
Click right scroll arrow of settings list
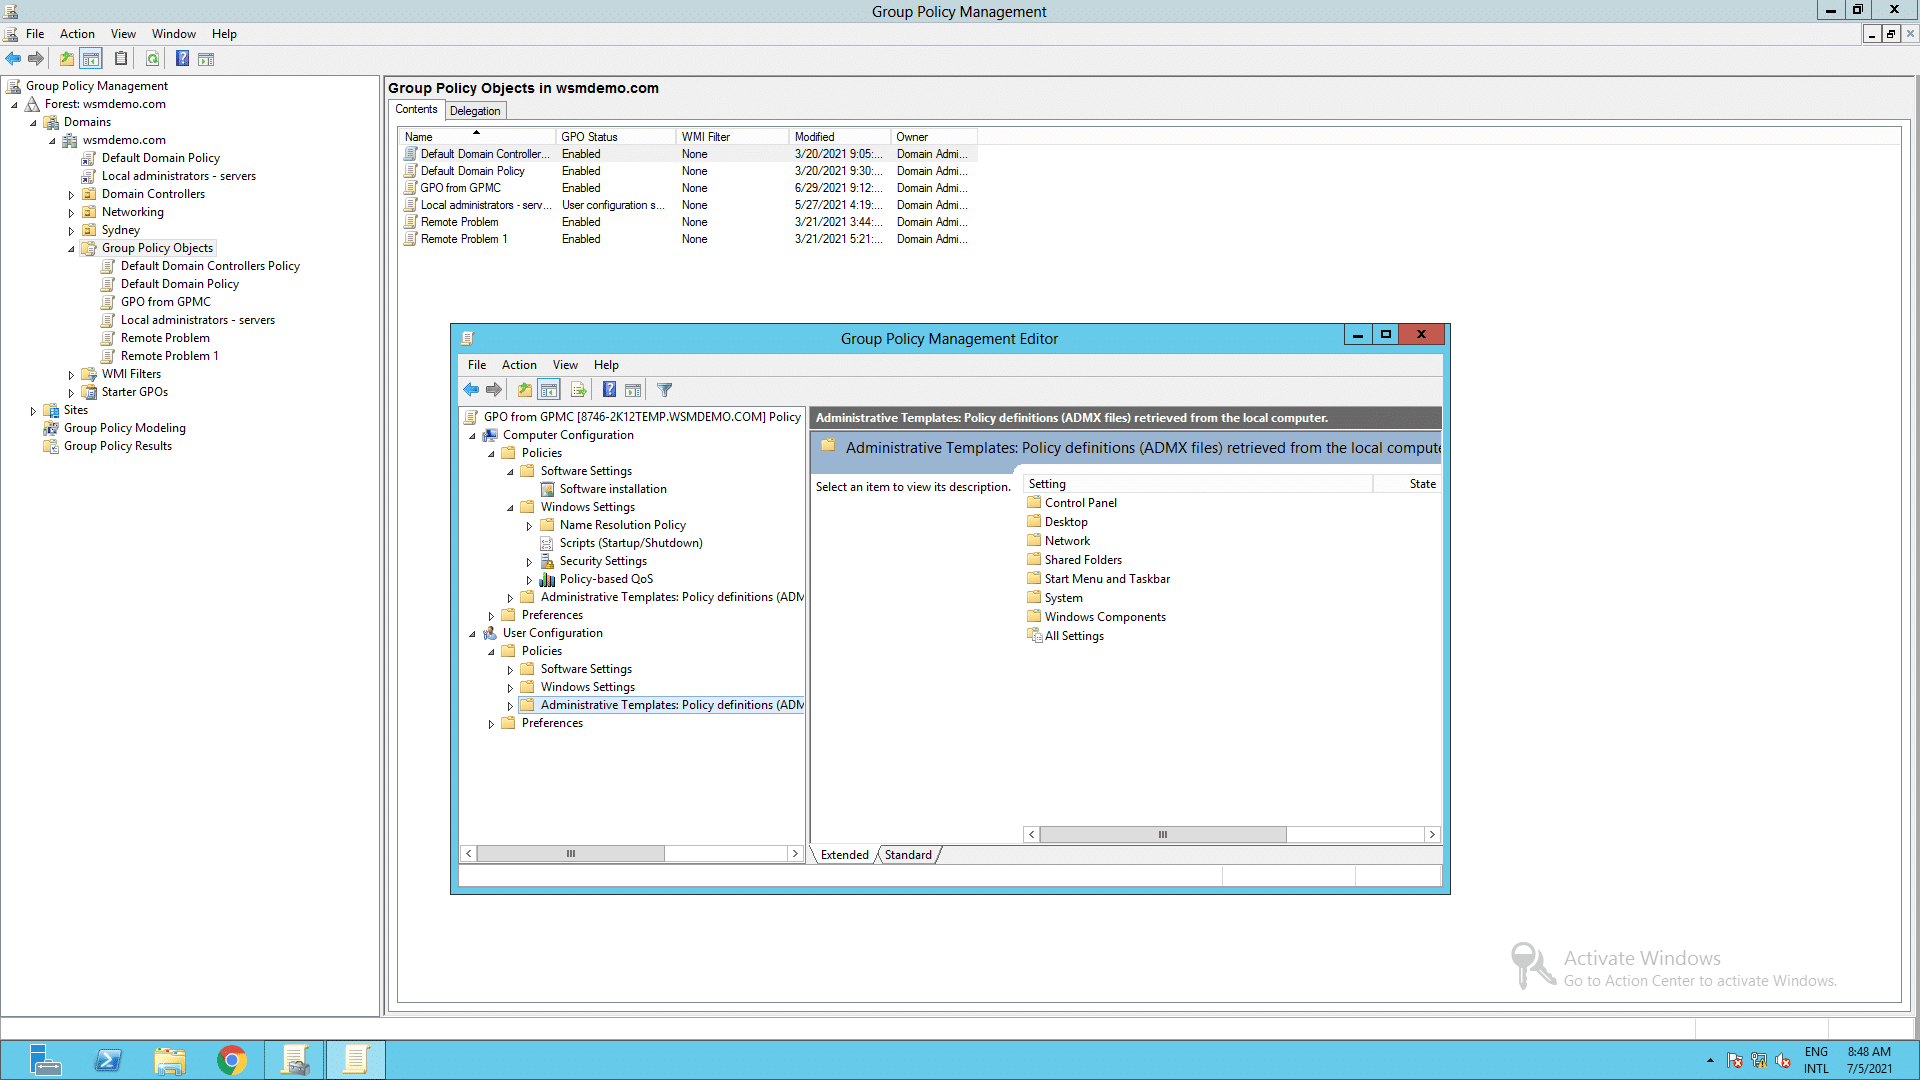[x=1432, y=835]
